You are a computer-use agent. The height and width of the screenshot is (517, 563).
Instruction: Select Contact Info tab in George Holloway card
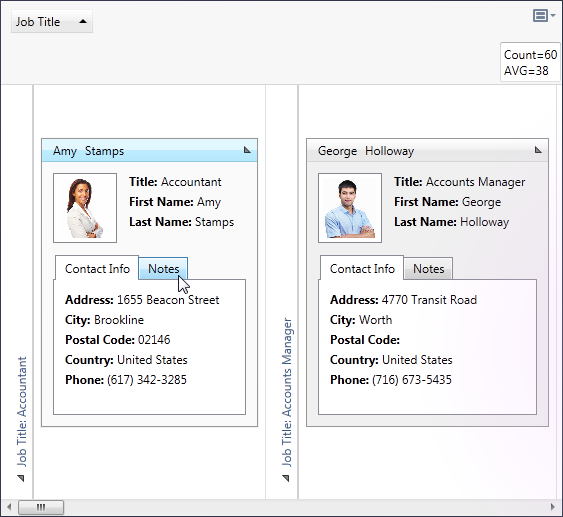362,268
